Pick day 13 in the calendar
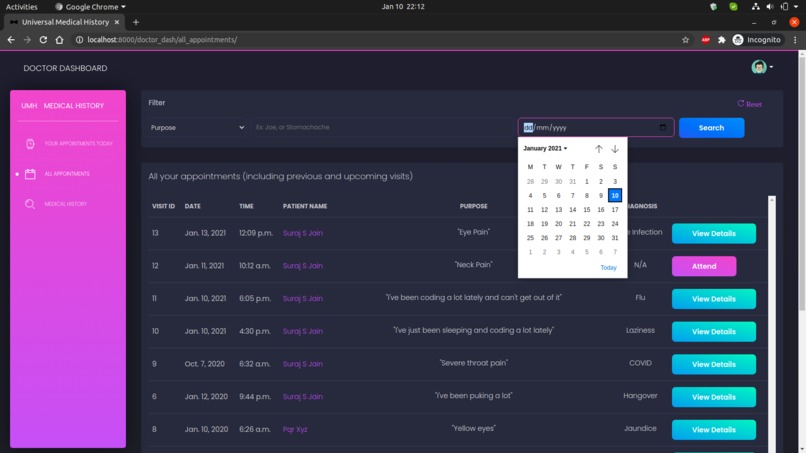Image resolution: width=806 pixels, height=453 pixels. 558,210
